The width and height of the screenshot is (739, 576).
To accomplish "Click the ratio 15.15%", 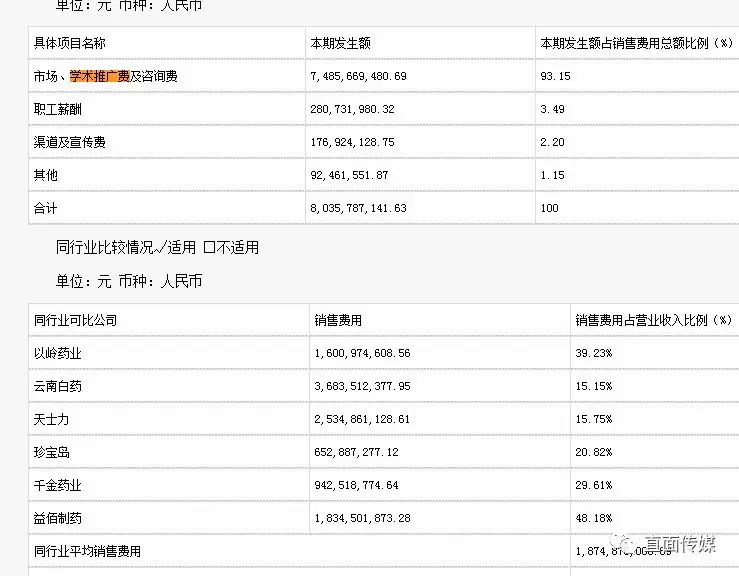I will (593, 387).
